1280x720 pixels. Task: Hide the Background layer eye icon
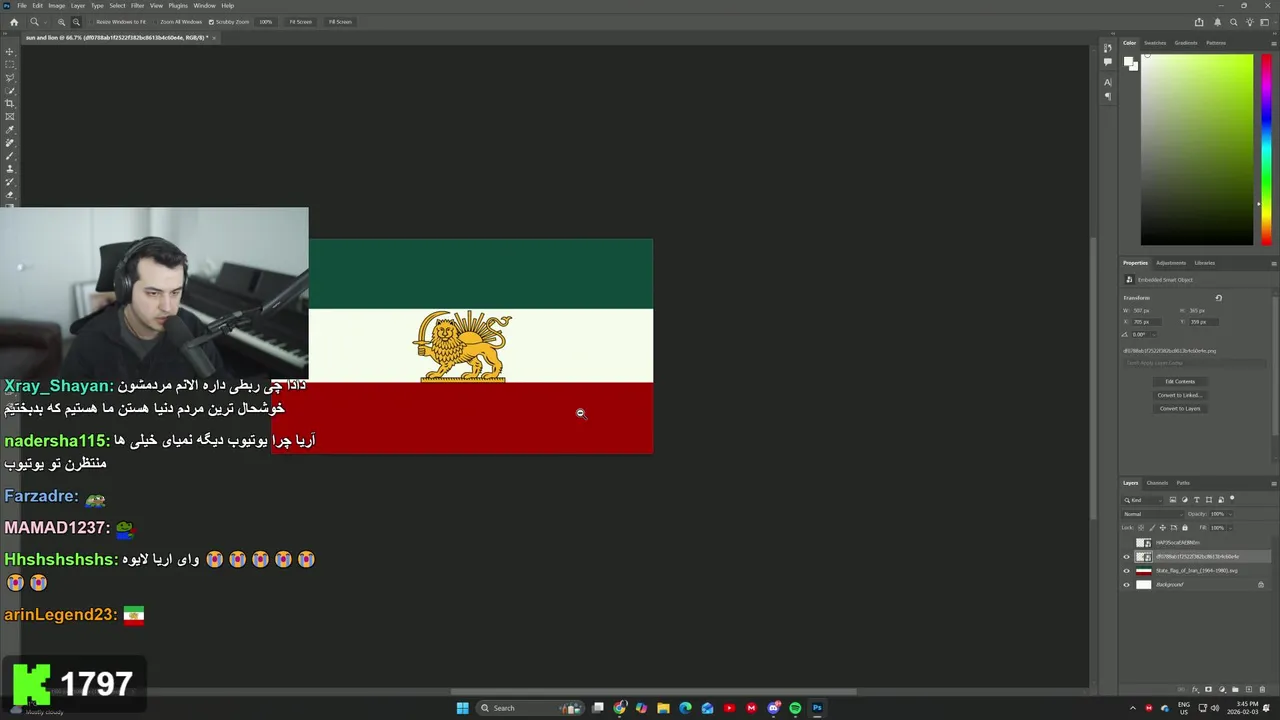[x=1126, y=585]
